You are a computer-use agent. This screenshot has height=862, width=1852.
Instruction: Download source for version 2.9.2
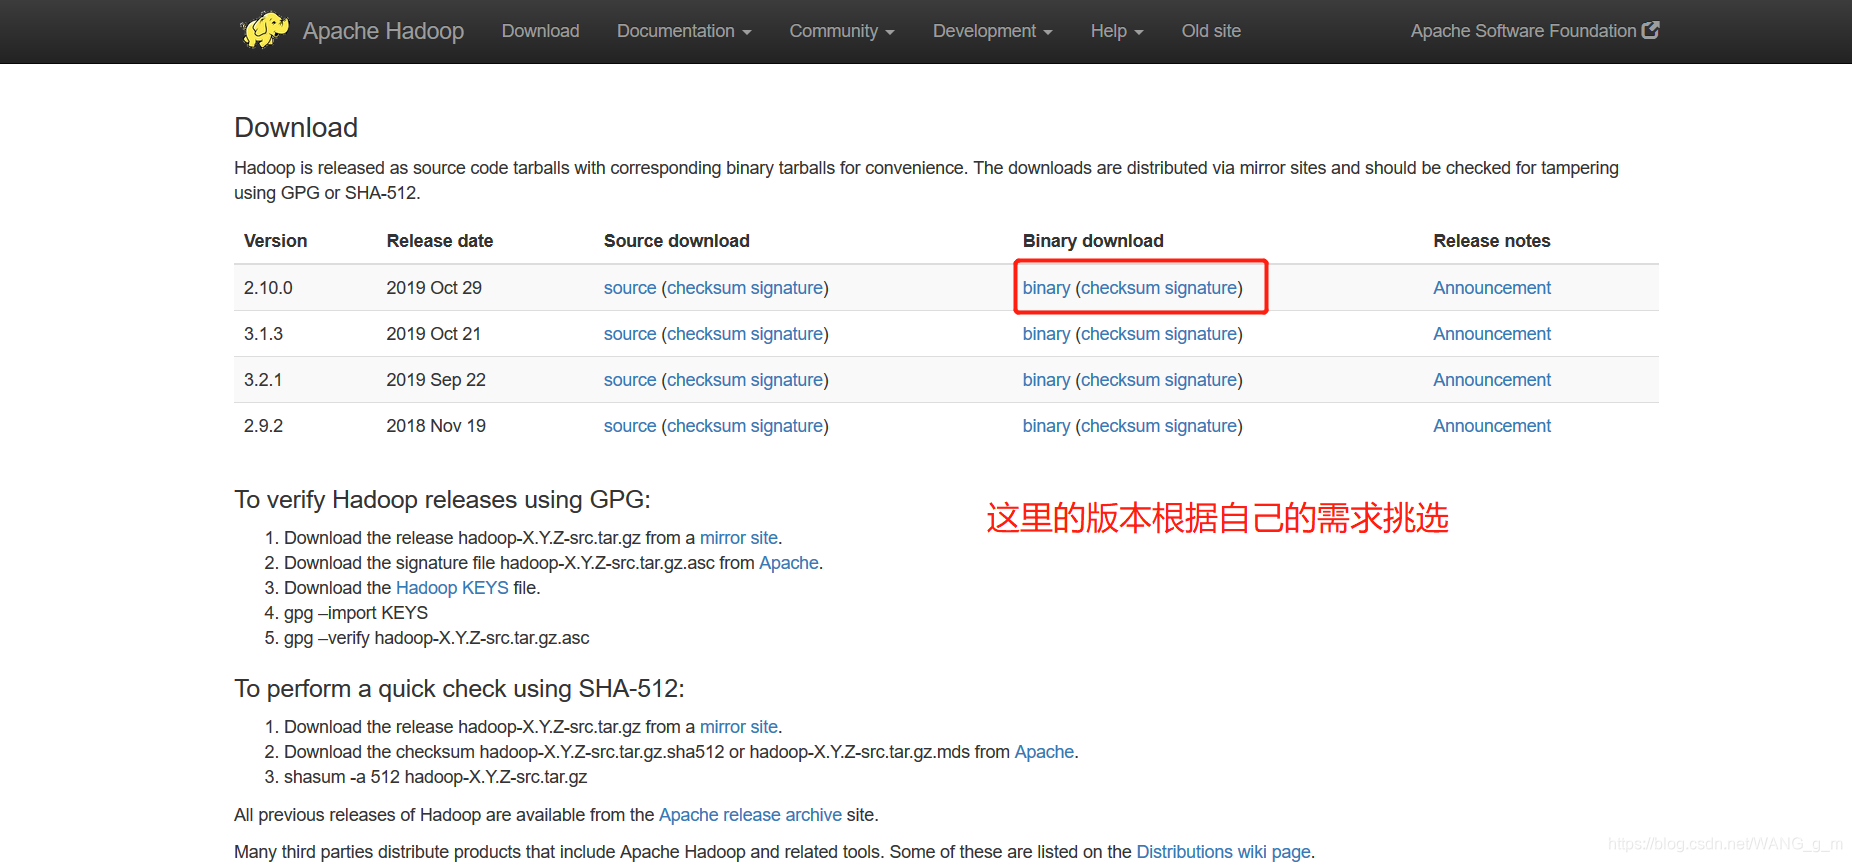click(630, 426)
